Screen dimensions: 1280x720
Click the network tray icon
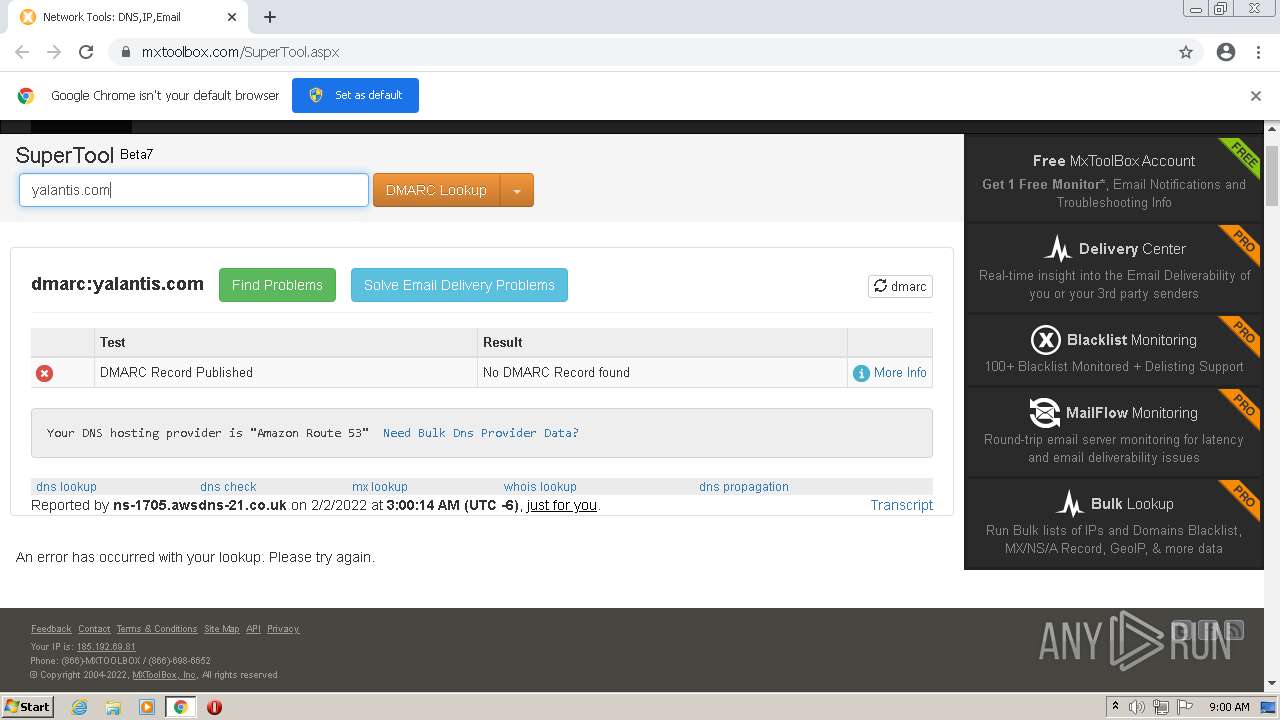click(x=1161, y=707)
